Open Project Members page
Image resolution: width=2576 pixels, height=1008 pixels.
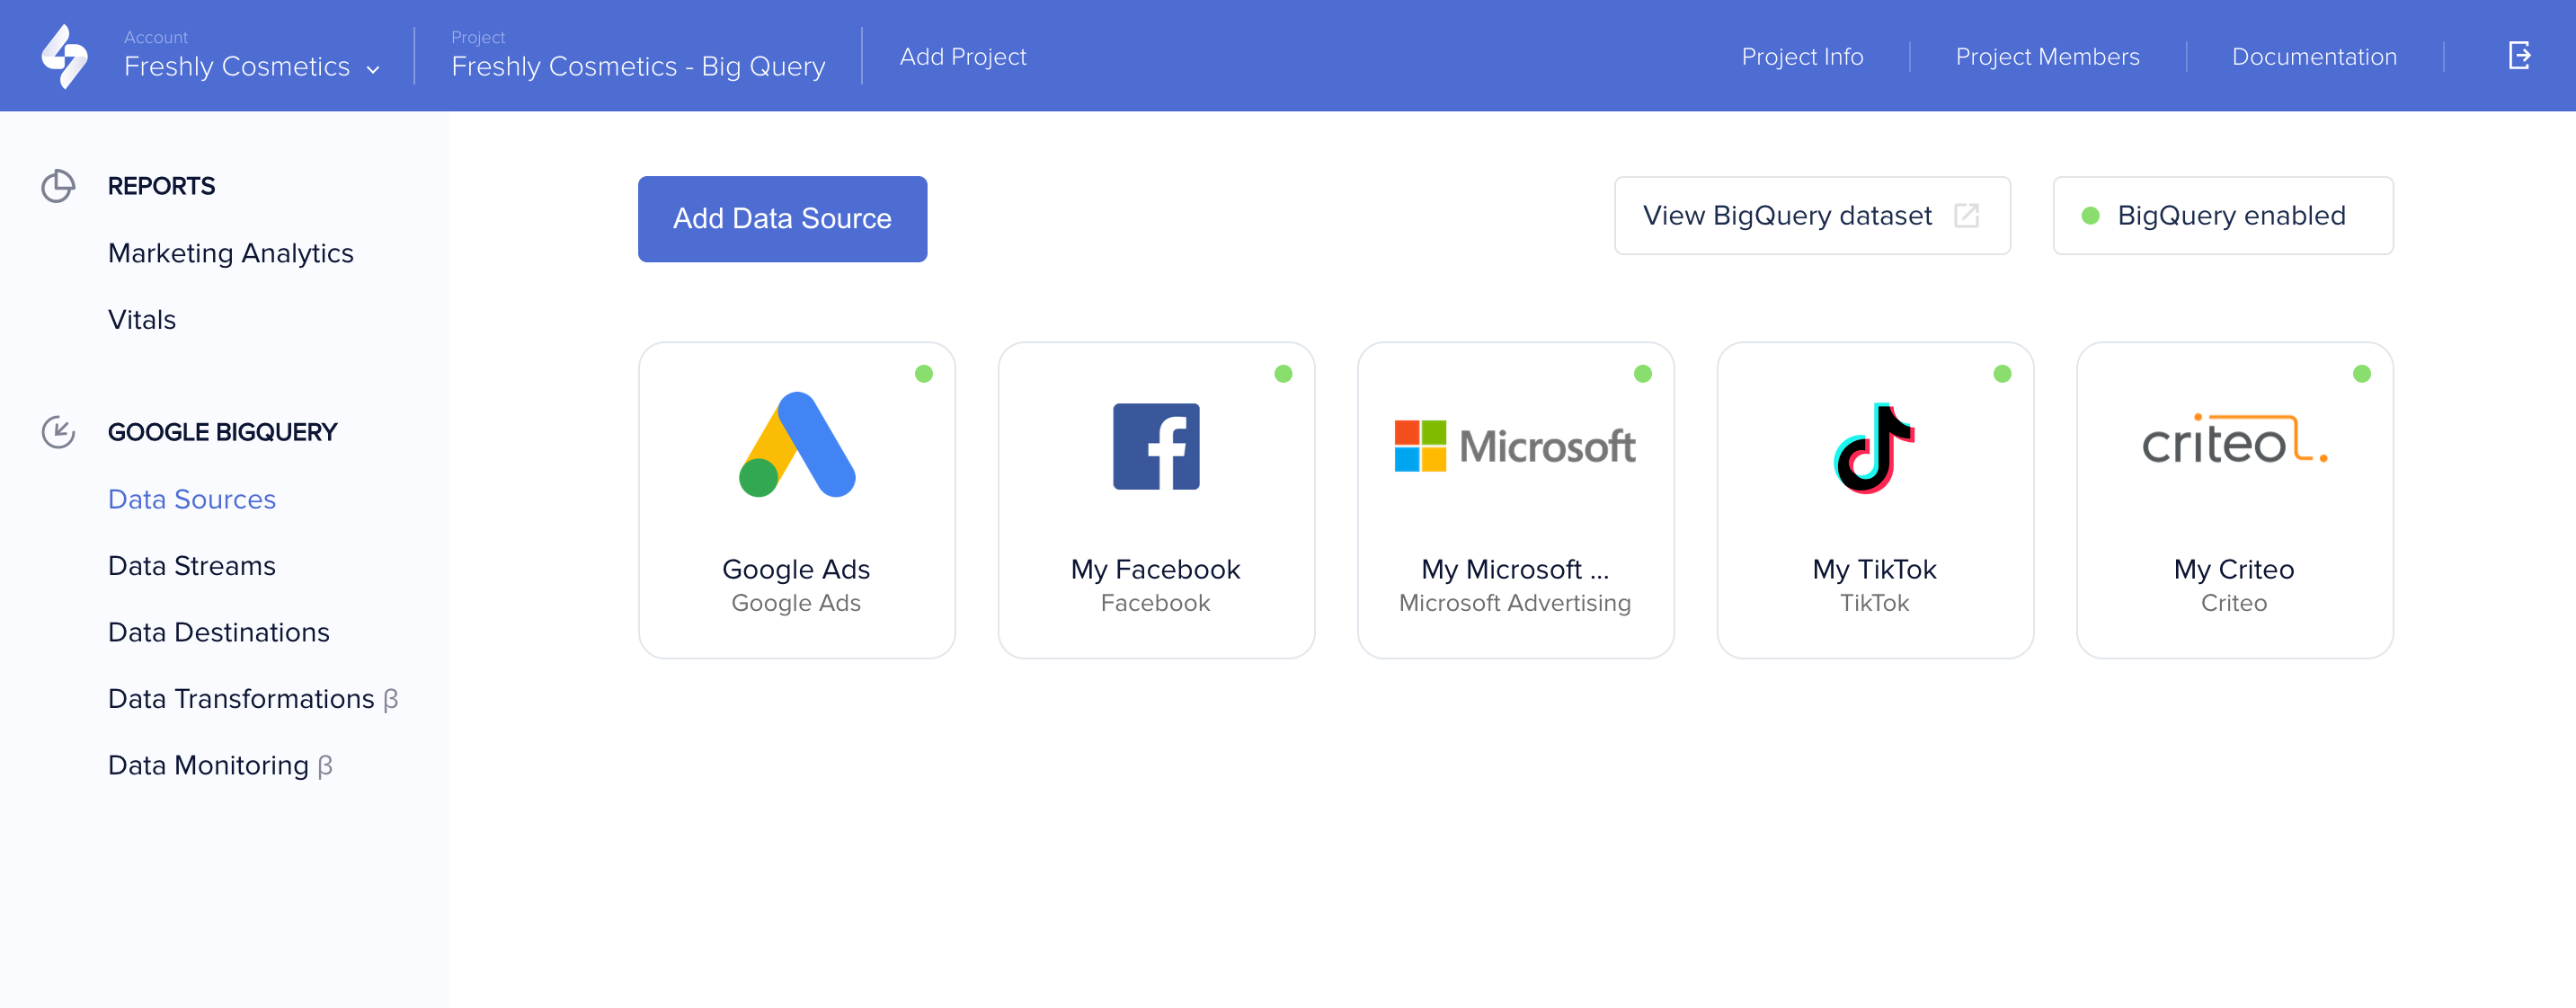pyautogui.click(x=2047, y=57)
